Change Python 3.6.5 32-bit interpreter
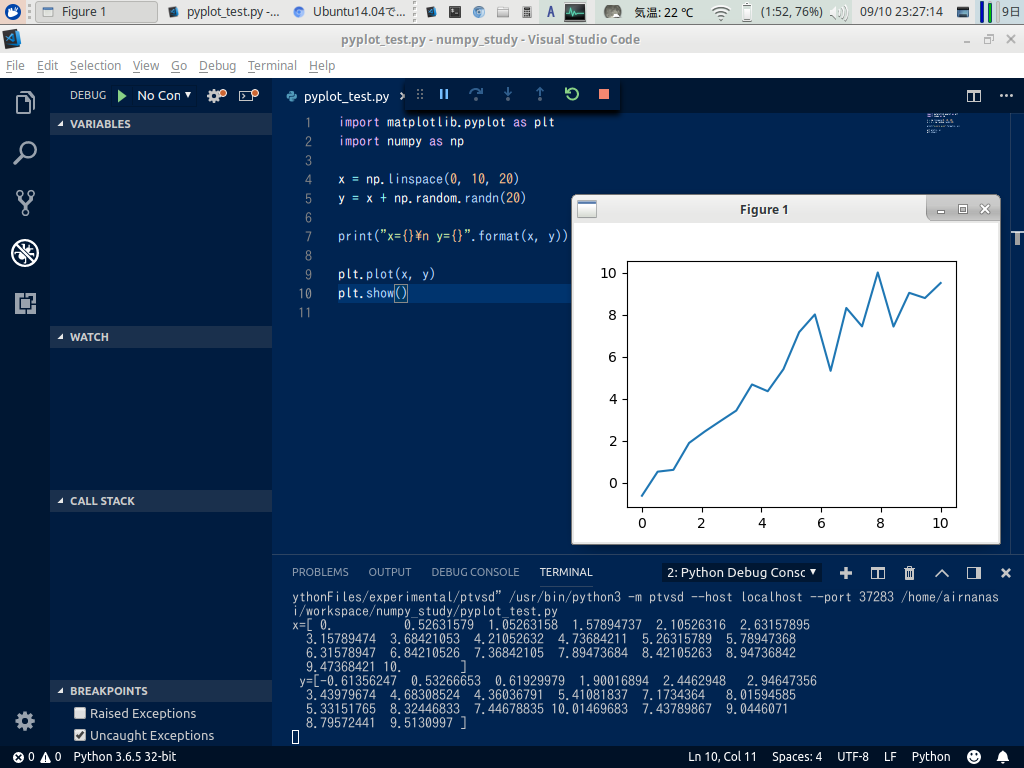Screen dimensions: 1024x768 (x=125, y=756)
